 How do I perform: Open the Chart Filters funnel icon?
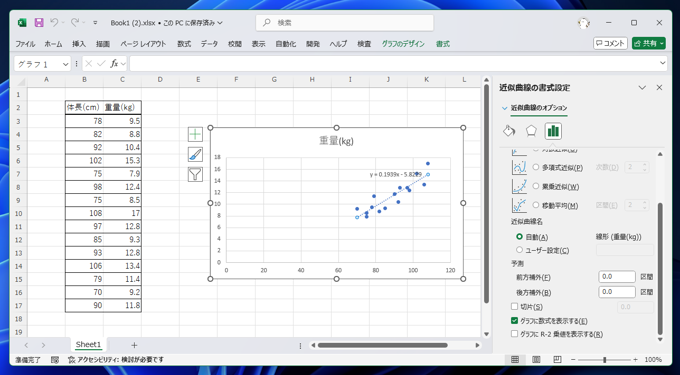(x=195, y=174)
